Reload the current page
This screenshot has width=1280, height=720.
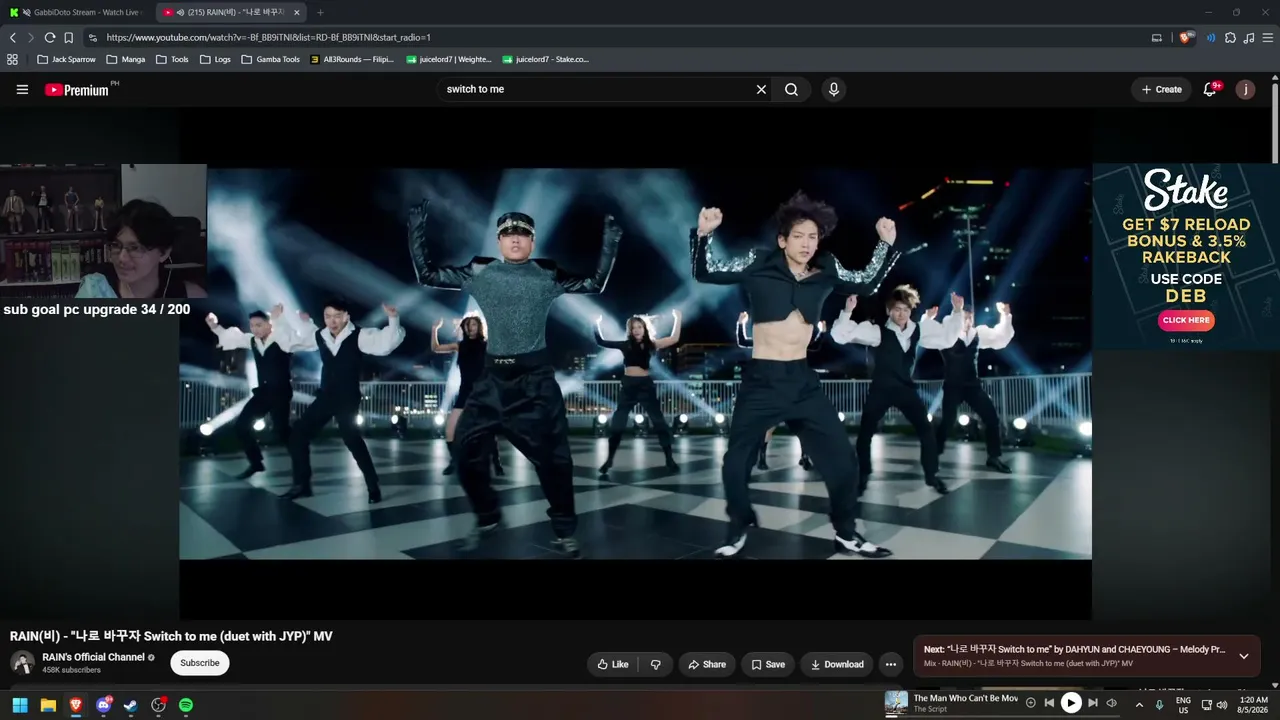[x=49, y=38]
